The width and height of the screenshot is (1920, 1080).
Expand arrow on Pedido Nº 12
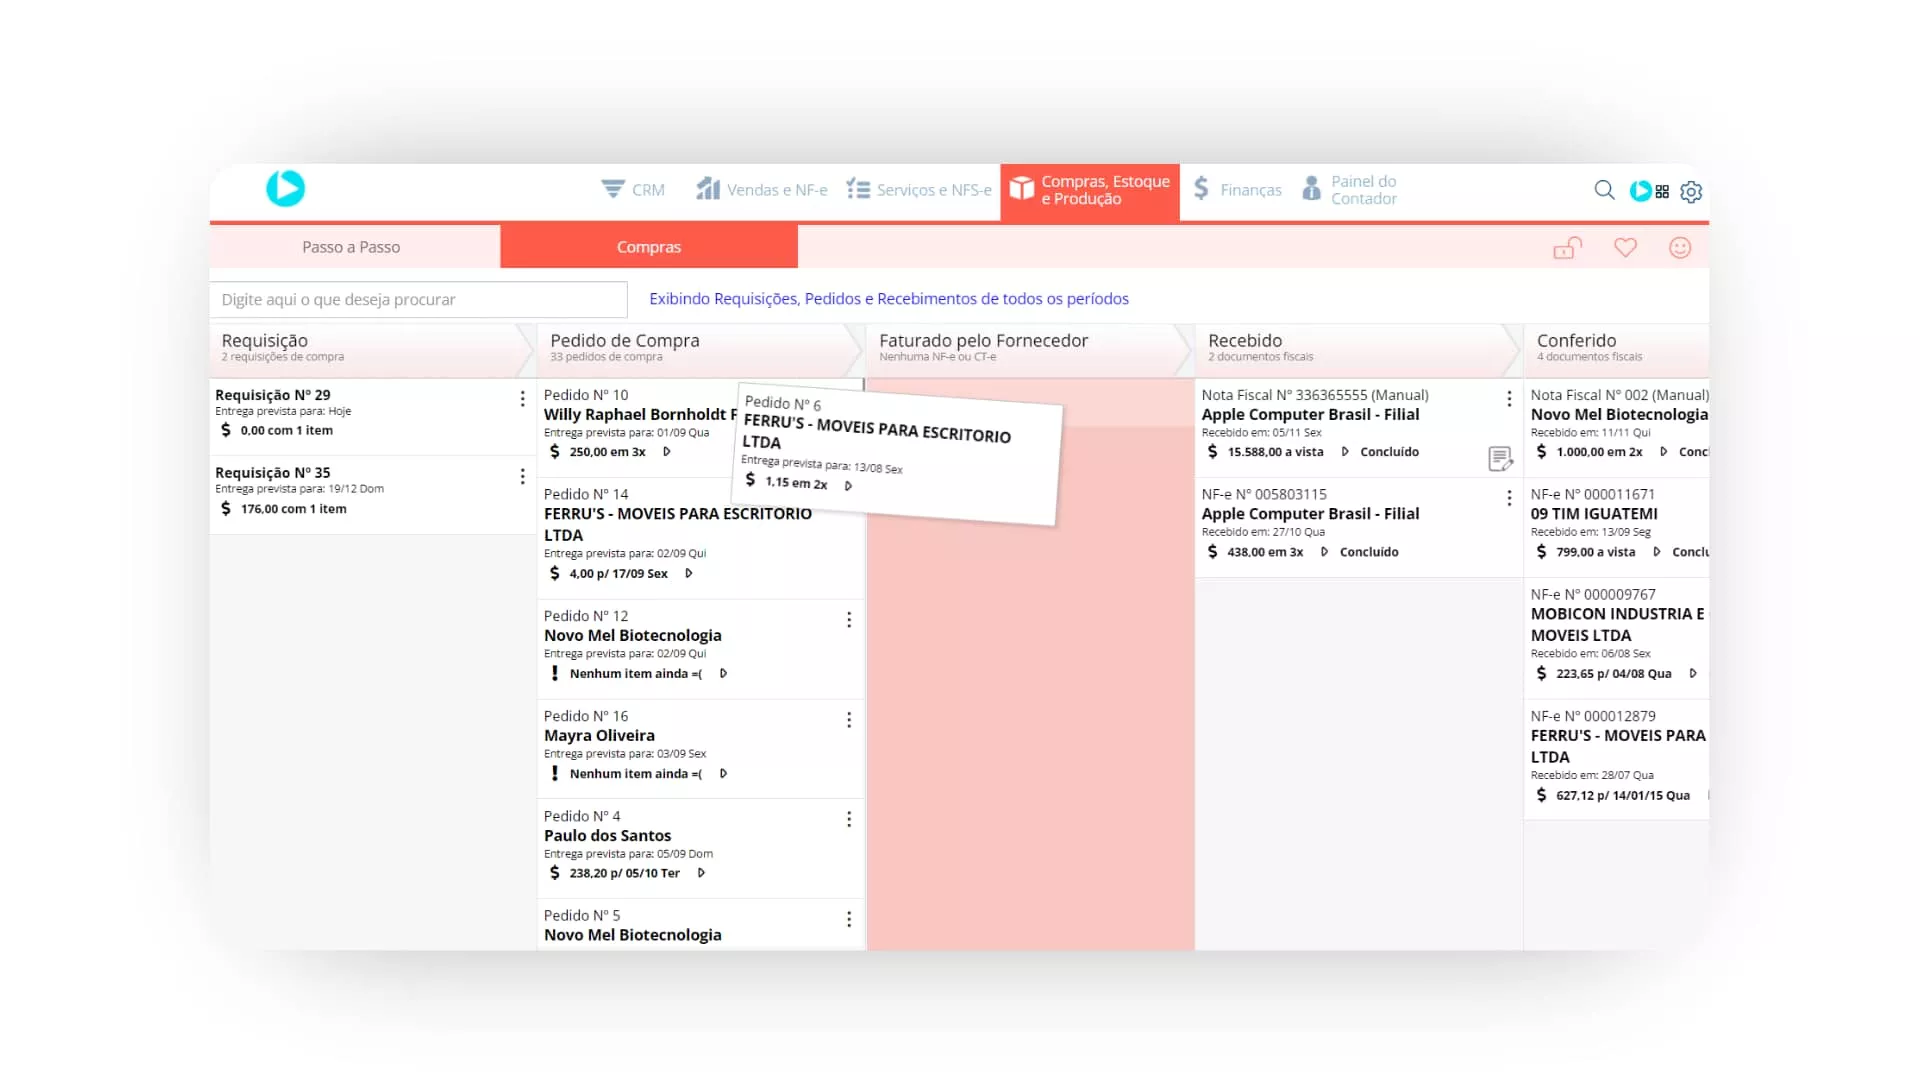[723, 674]
